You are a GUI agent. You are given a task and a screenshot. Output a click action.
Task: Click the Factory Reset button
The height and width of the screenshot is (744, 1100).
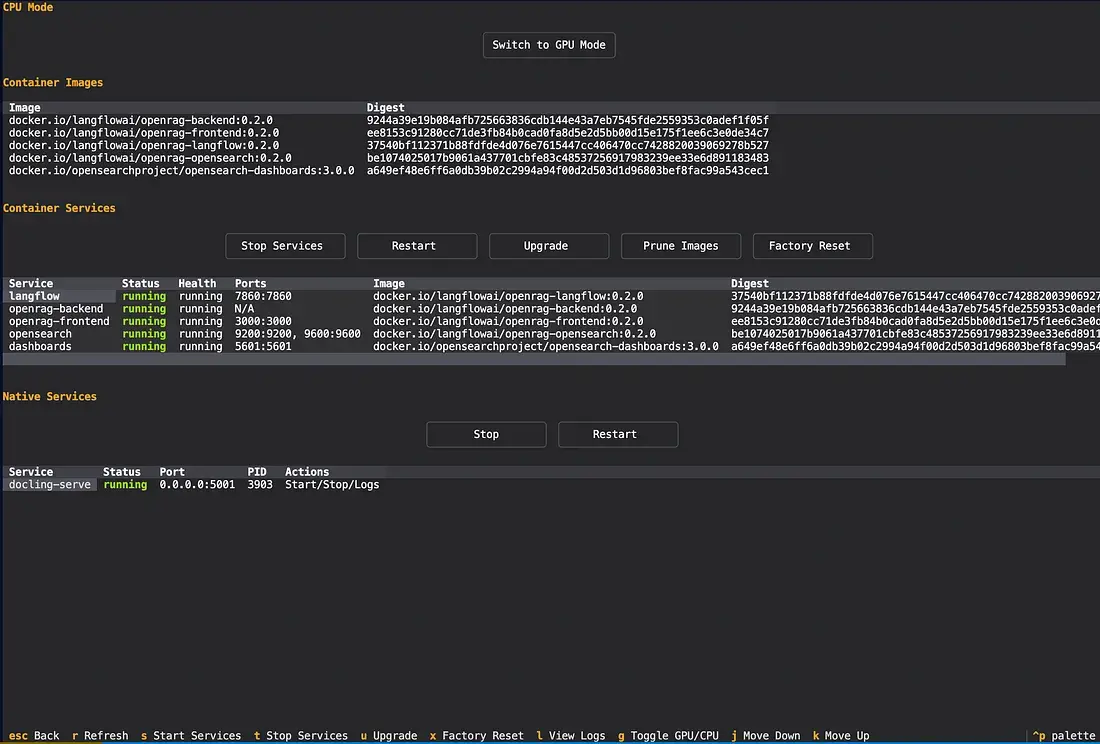(x=809, y=246)
